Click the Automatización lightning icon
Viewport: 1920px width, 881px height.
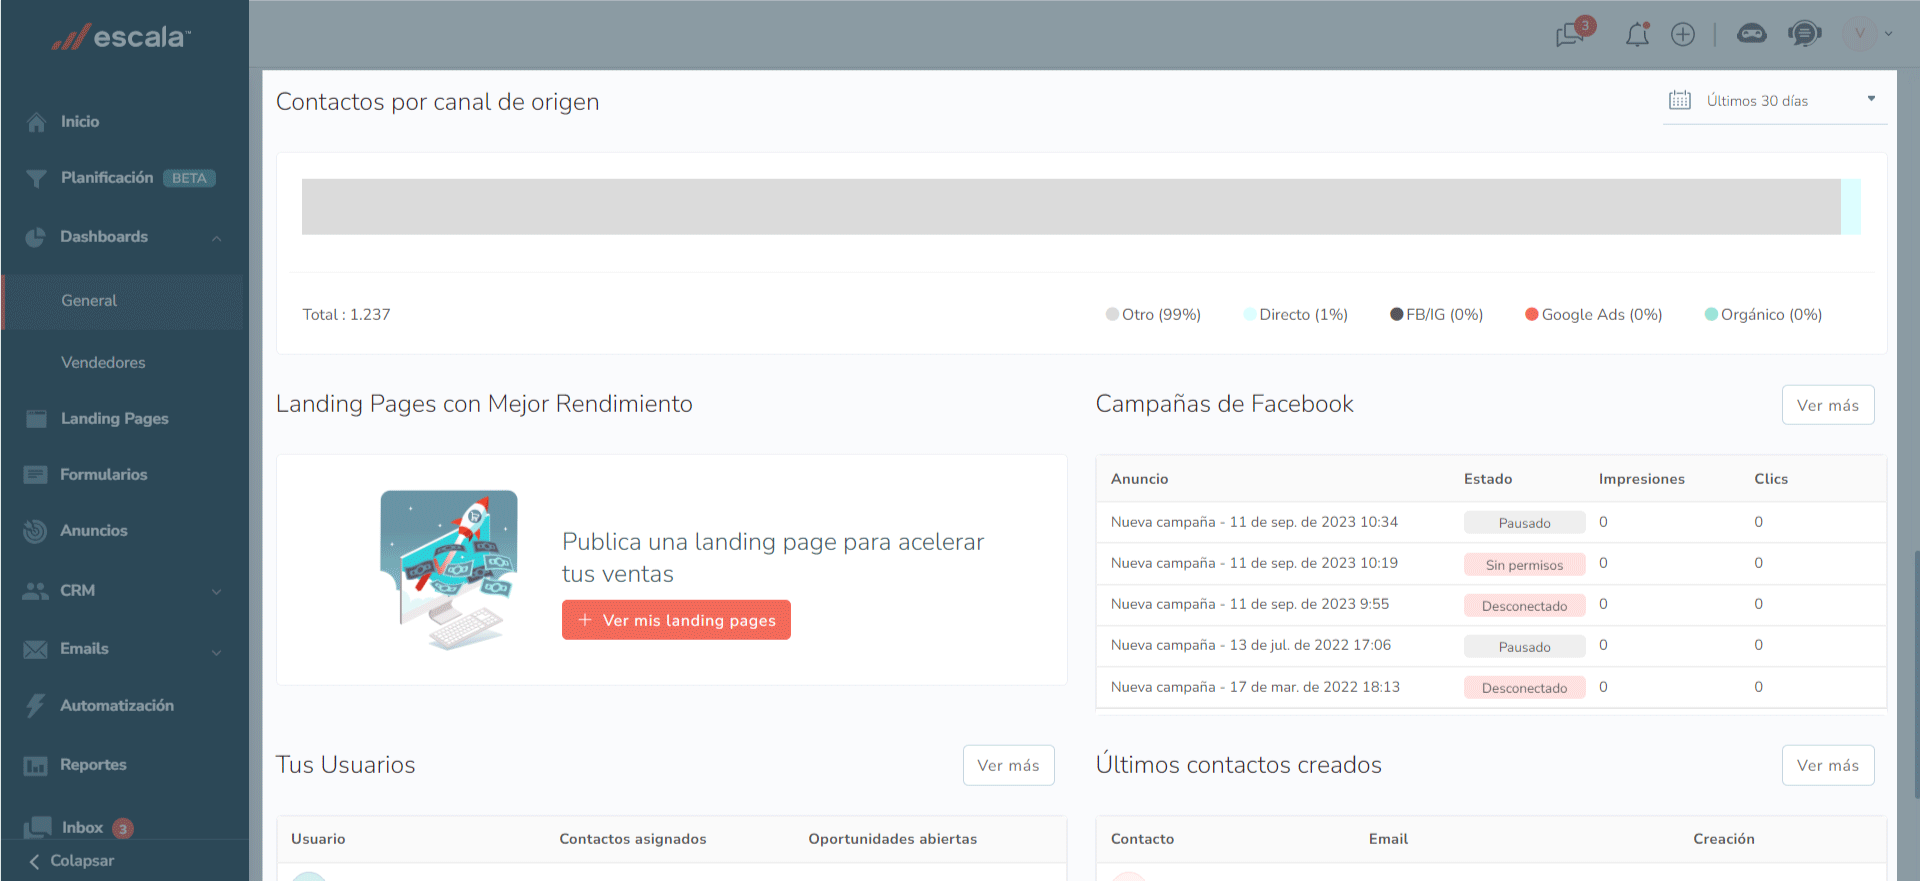[x=35, y=705]
